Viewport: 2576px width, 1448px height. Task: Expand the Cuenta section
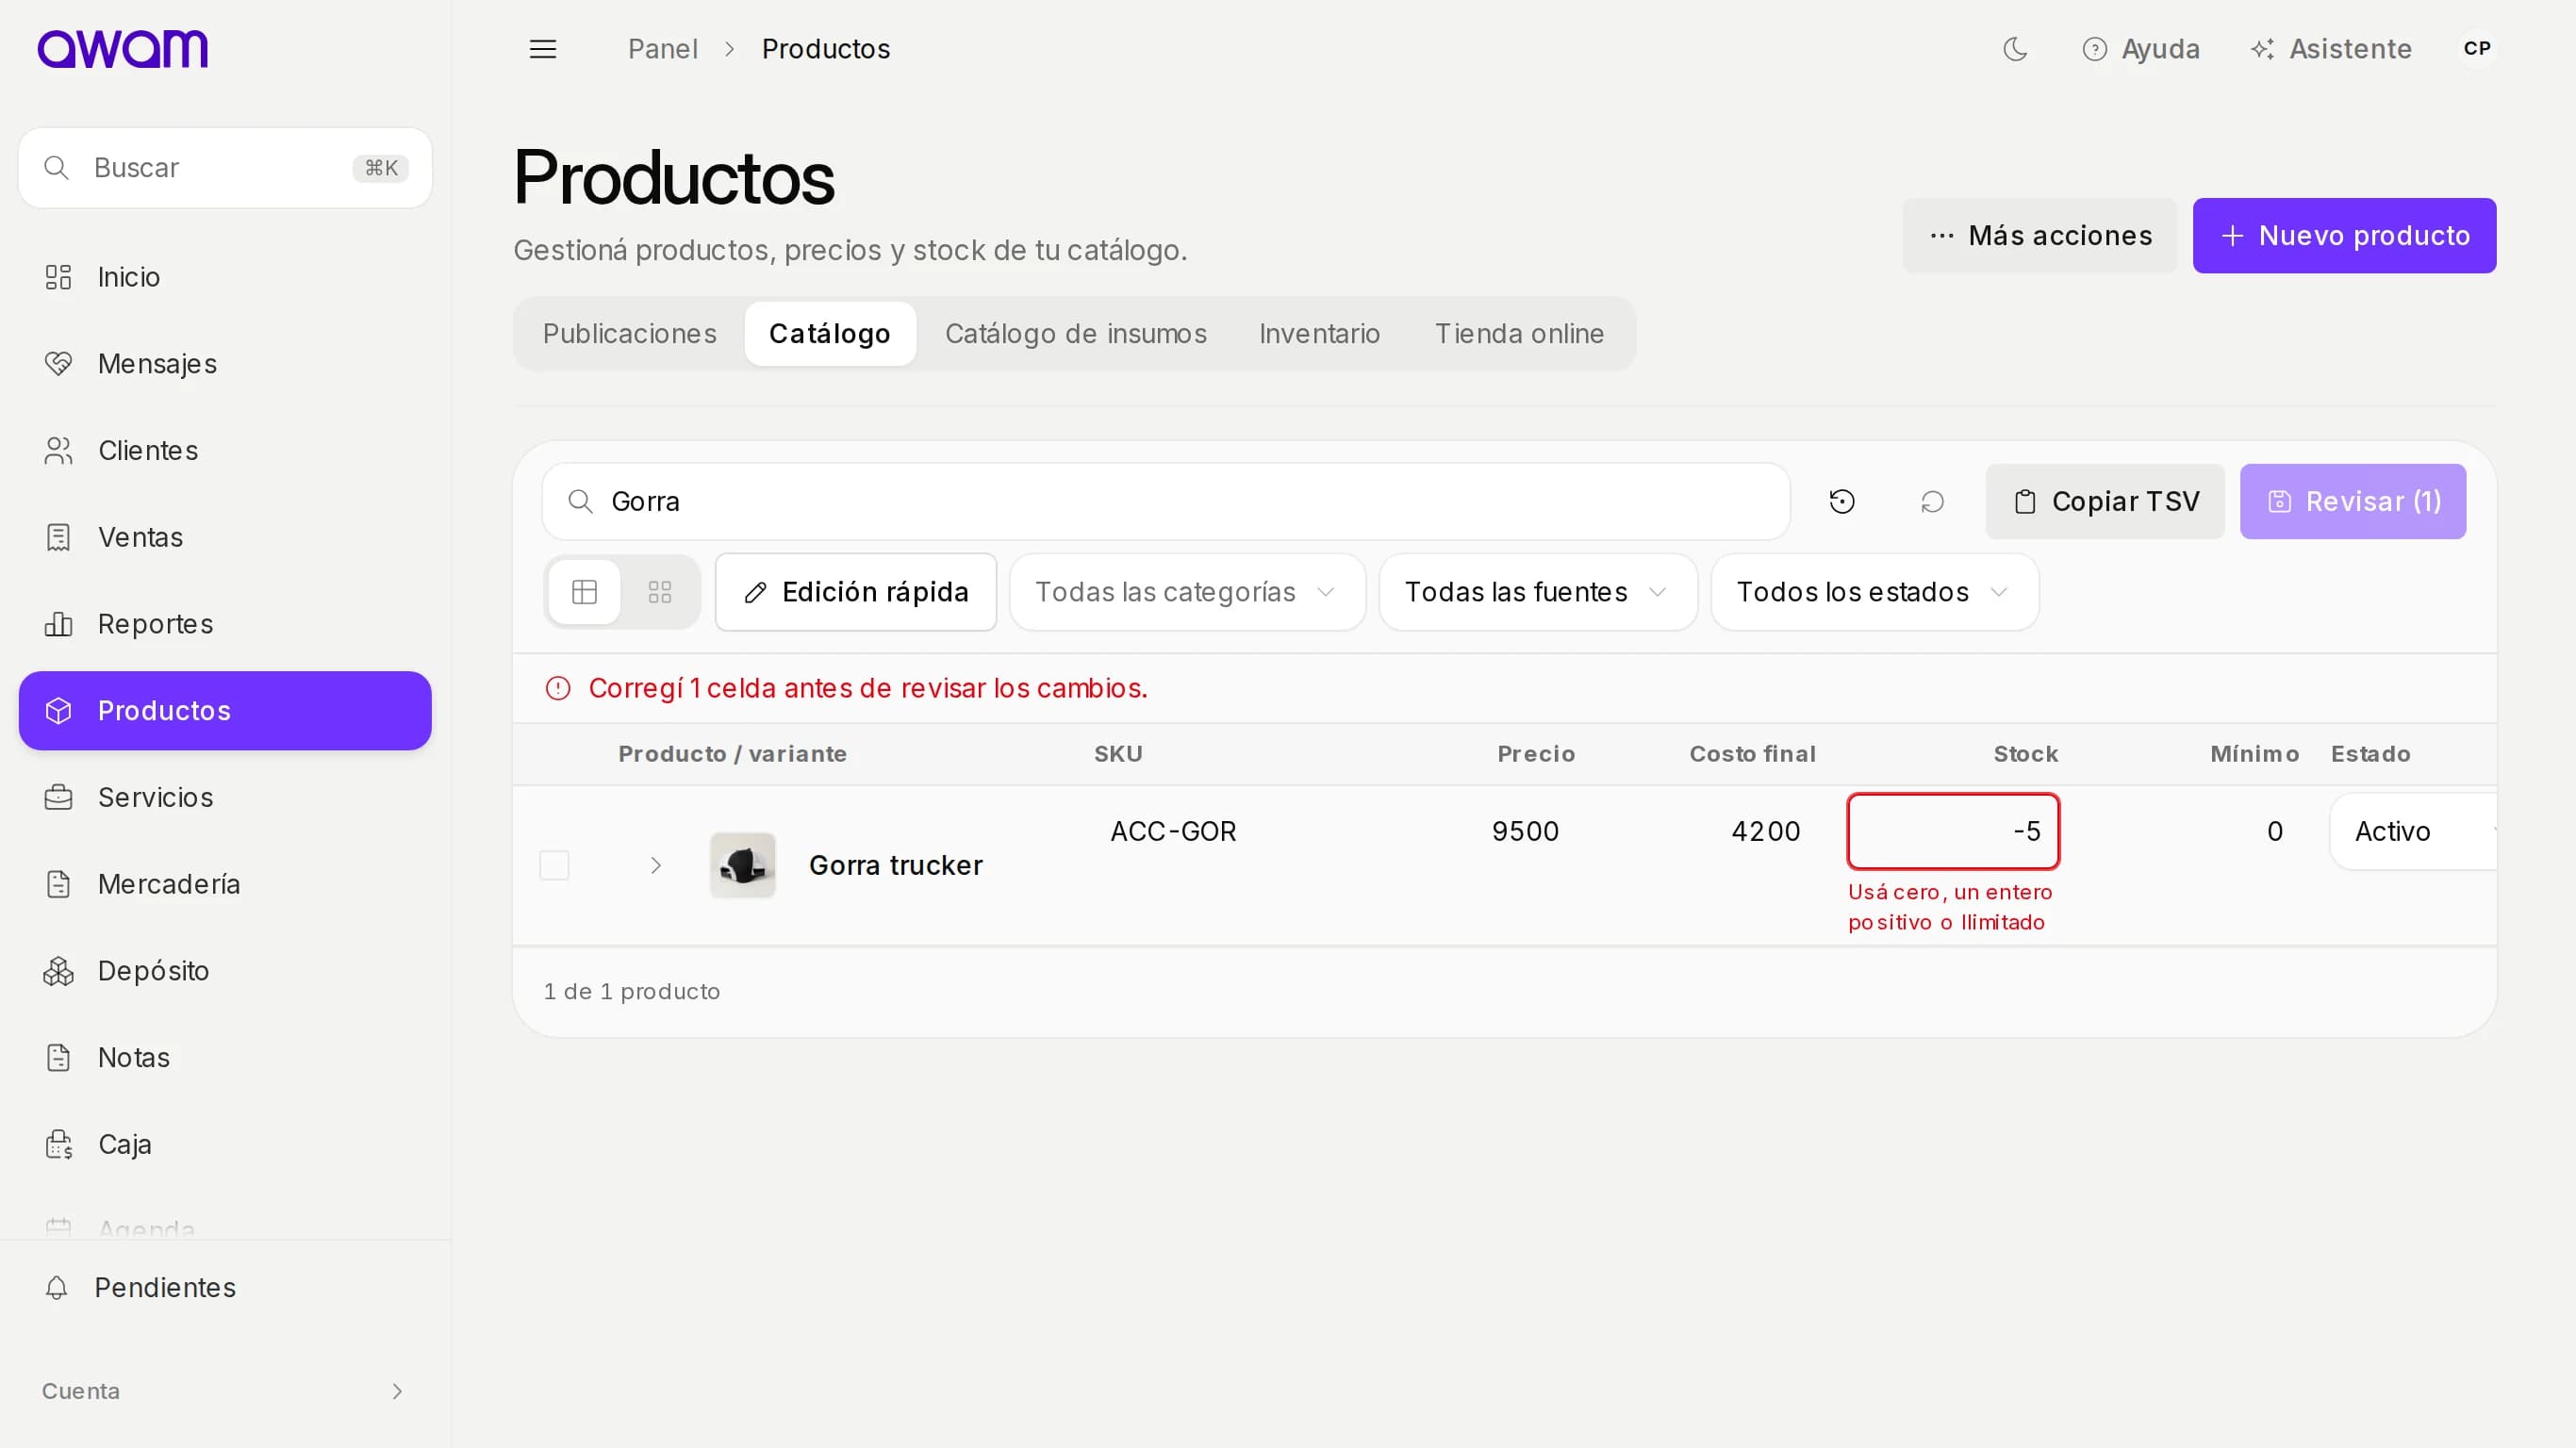(225, 1391)
